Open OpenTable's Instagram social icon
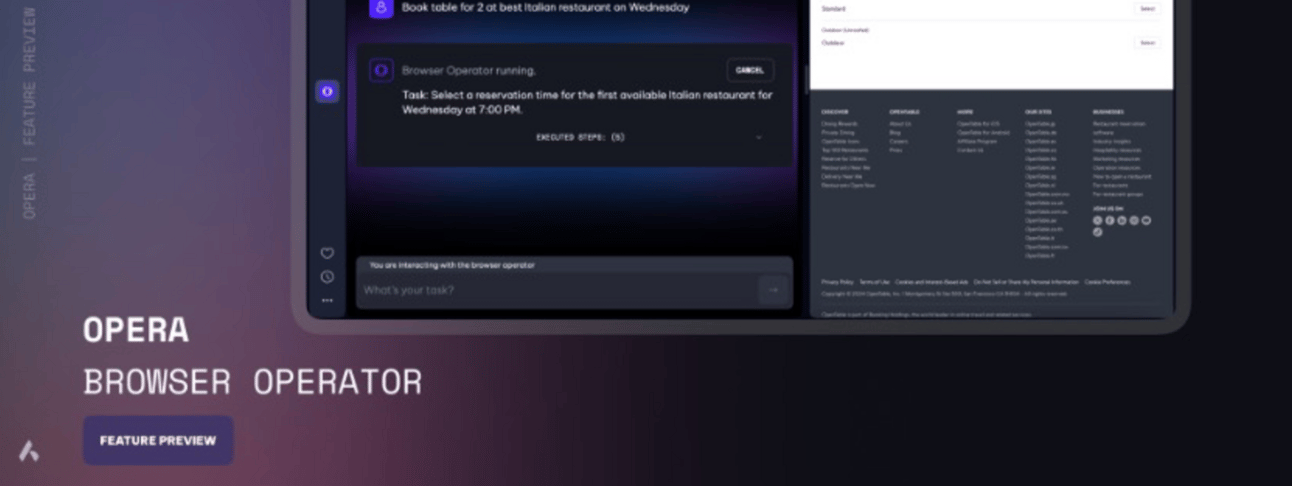Image resolution: width=1292 pixels, height=486 pixels. [x=1134, y=220]
